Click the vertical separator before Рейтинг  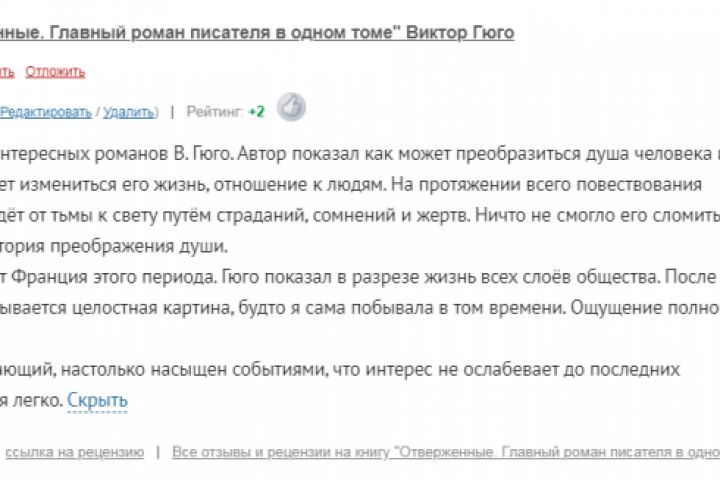(x=172, y=112)
